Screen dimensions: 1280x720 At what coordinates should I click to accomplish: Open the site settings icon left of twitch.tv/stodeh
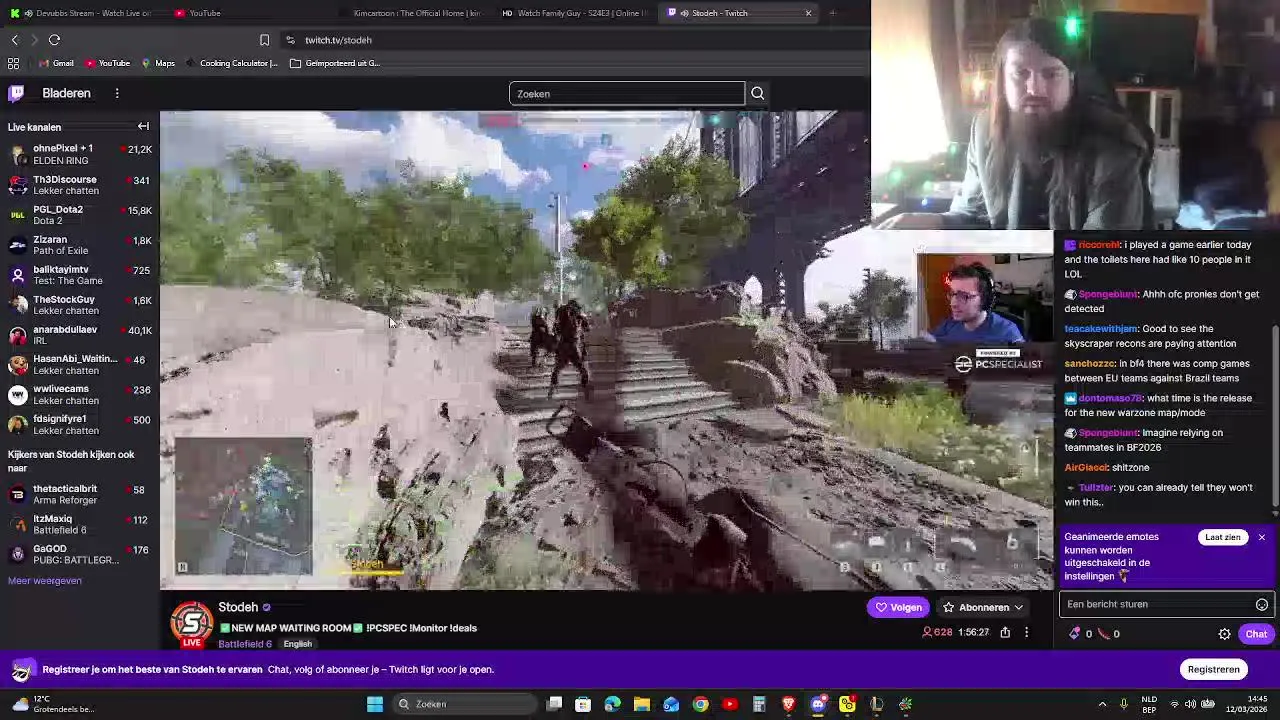pos(290,40)
